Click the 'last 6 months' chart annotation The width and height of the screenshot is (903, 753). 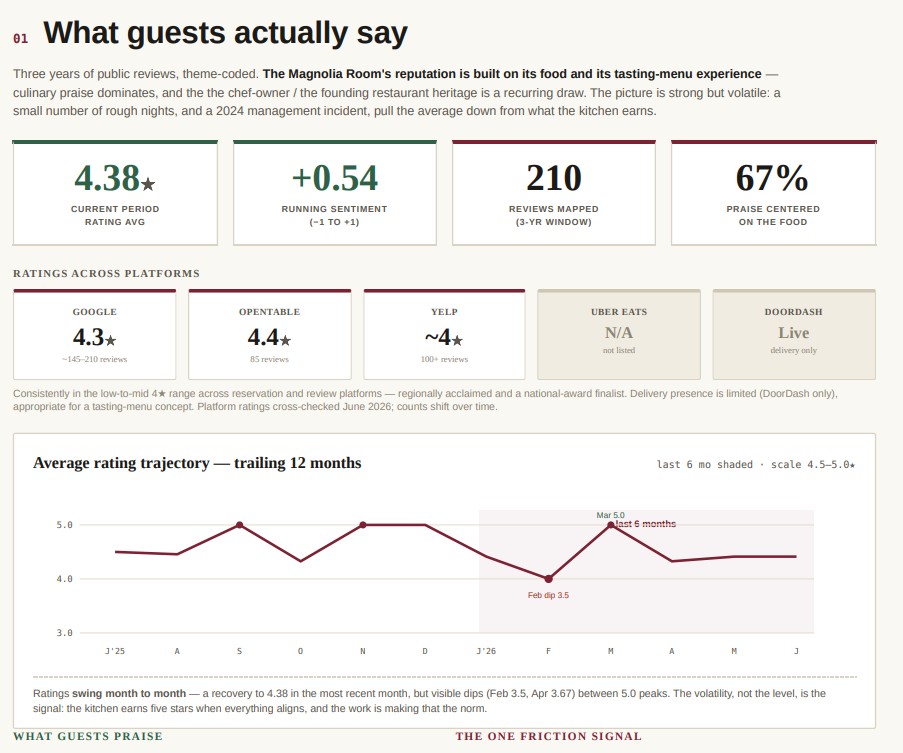click(x=646, y=524)
